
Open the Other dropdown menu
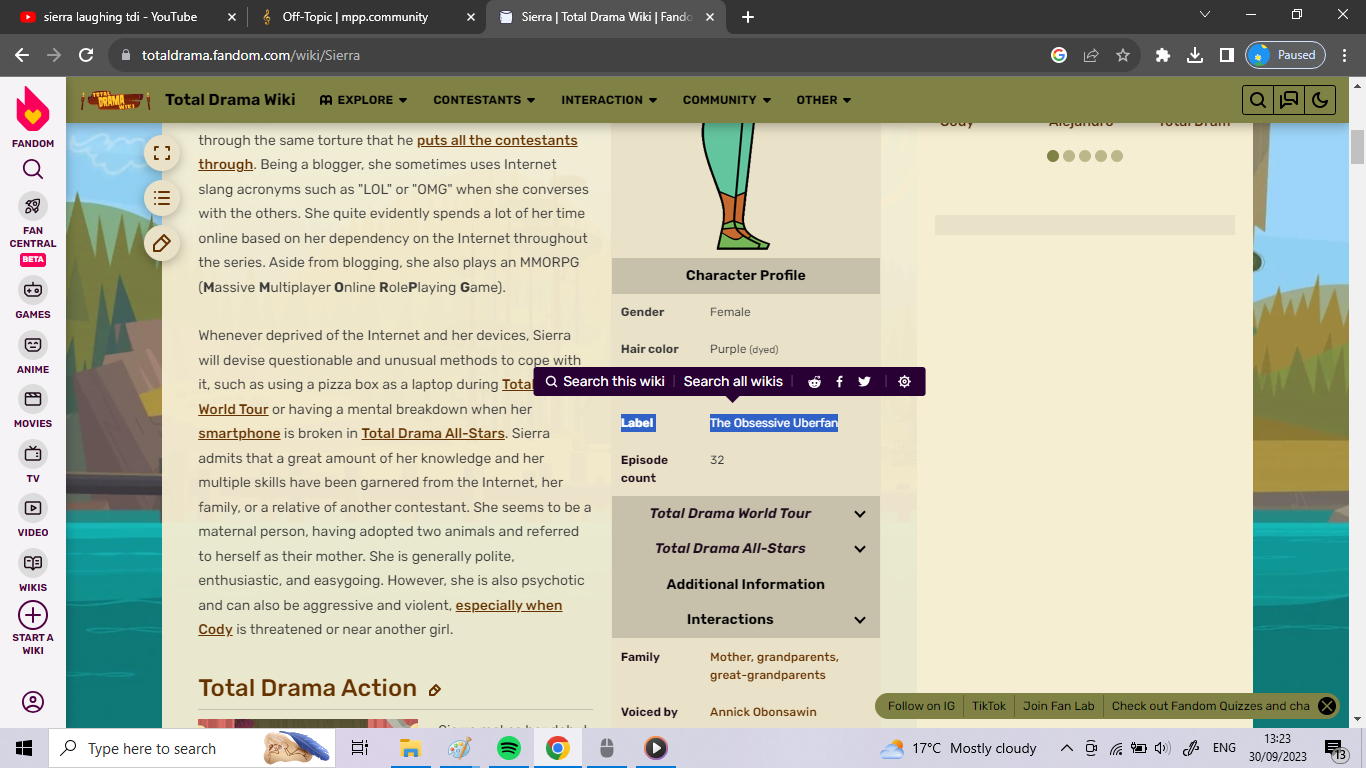point(824,100)
